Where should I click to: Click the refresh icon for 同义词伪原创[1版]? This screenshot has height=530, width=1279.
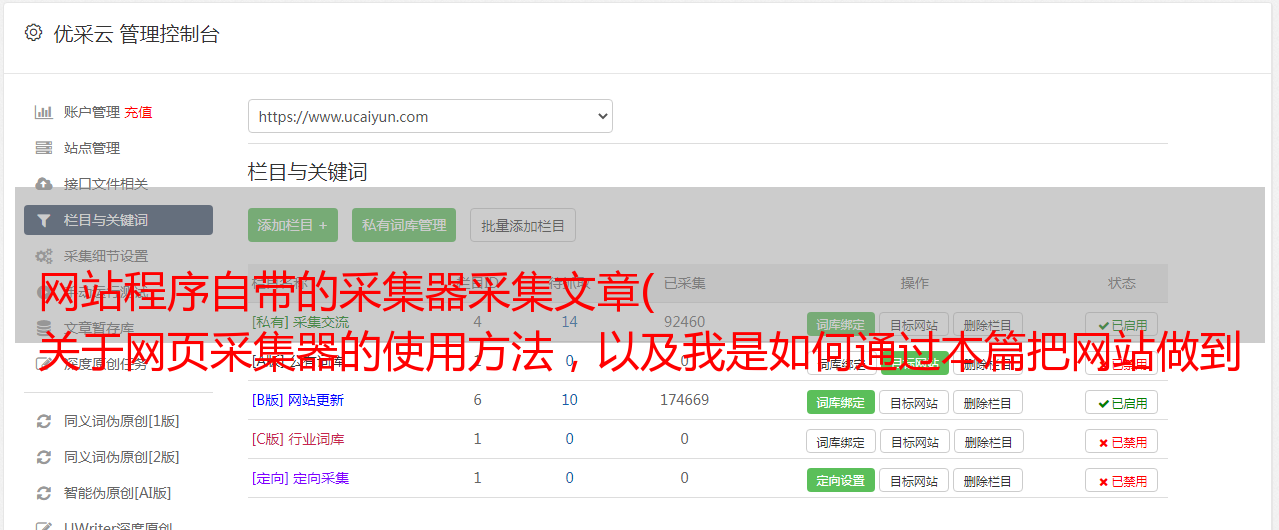pyautogui.click(x=43, y=421)
